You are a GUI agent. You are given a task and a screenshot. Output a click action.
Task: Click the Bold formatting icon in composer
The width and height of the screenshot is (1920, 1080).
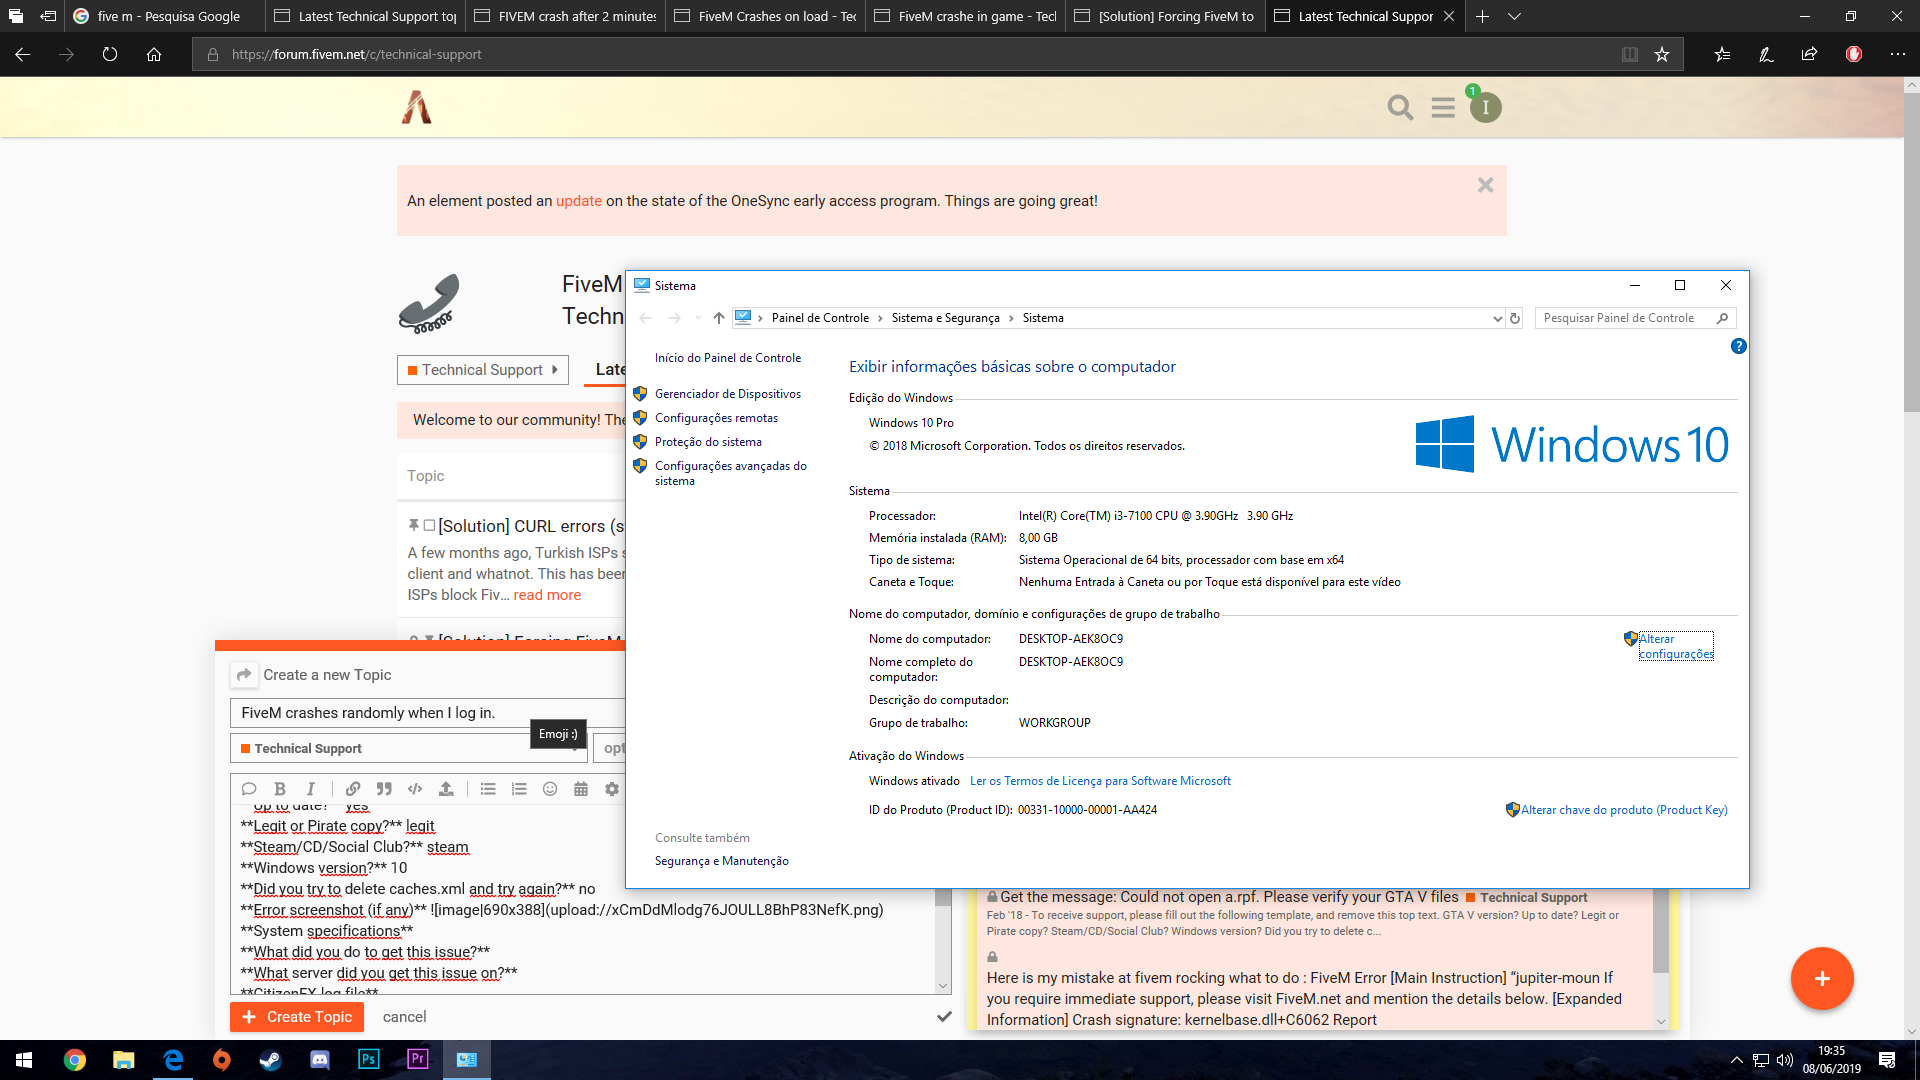(x=280, y=789)
